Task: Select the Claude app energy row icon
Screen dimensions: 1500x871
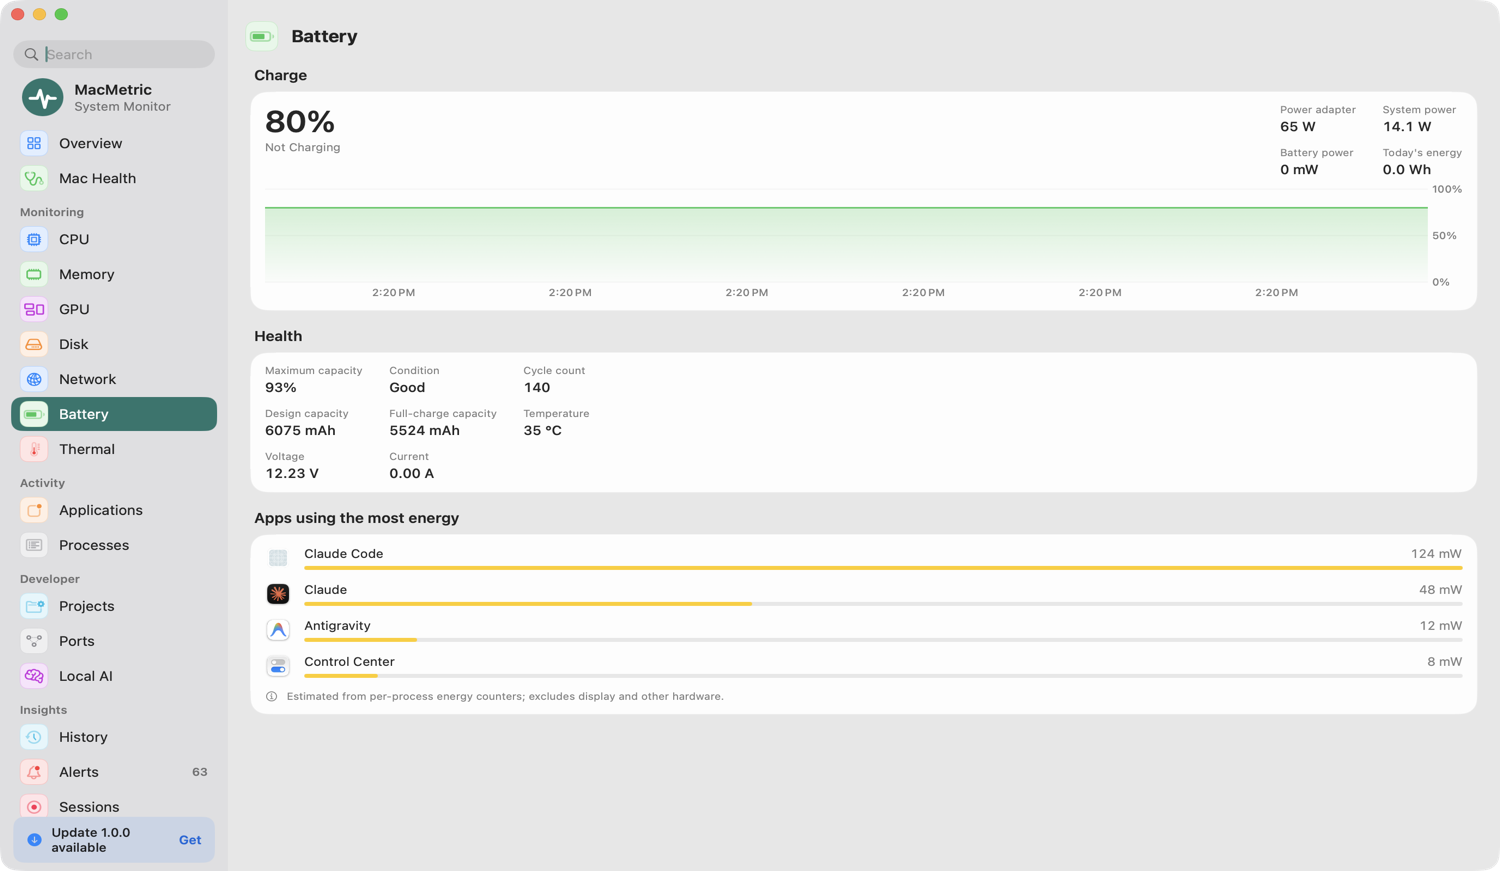Action: 278,594
